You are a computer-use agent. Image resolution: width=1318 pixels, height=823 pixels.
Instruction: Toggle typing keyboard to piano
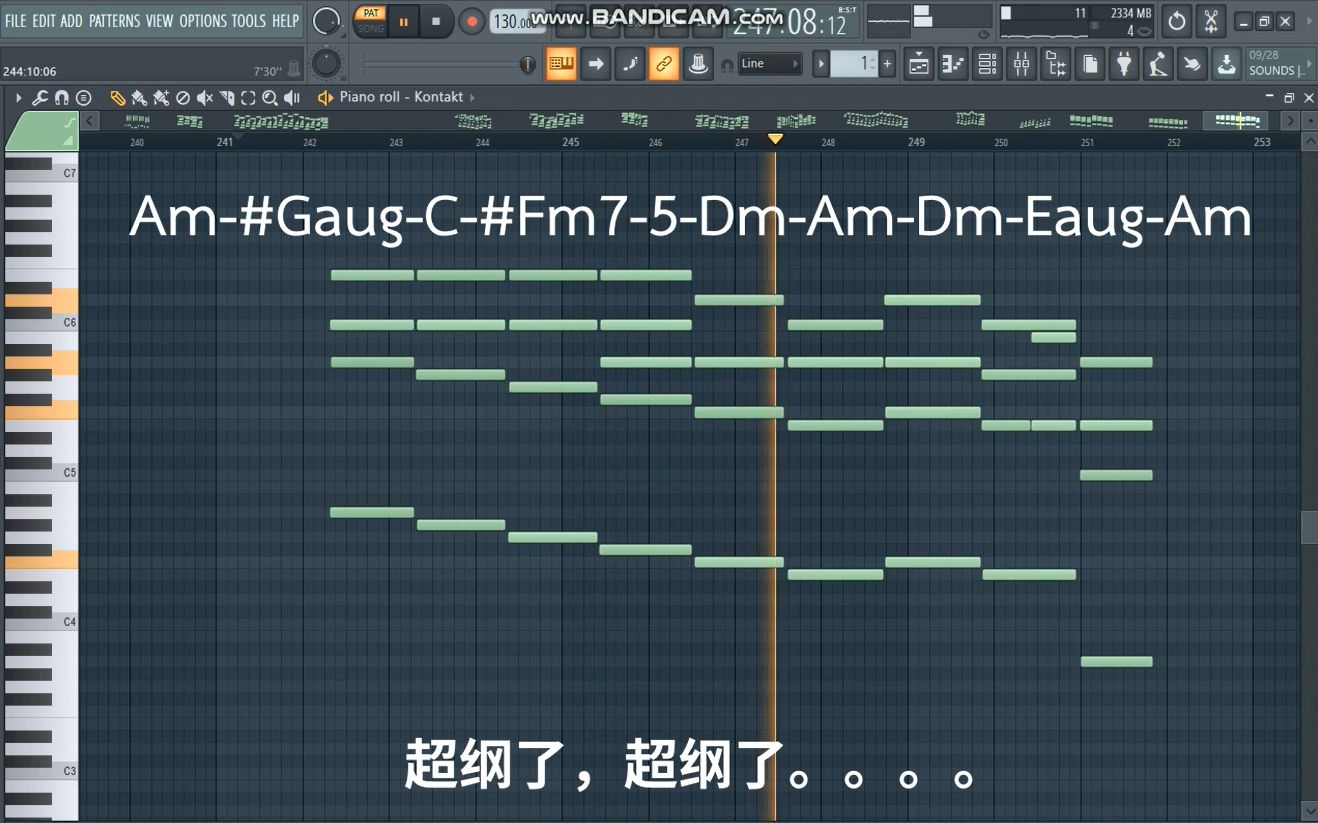point(561,64)
